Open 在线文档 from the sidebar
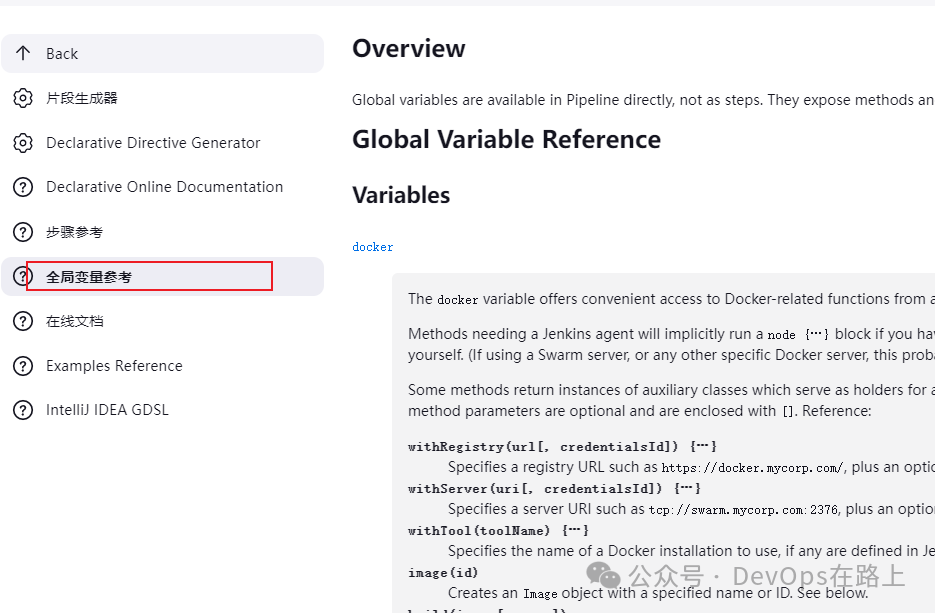Screen dimensions: 935x613 tap(162, 321)
